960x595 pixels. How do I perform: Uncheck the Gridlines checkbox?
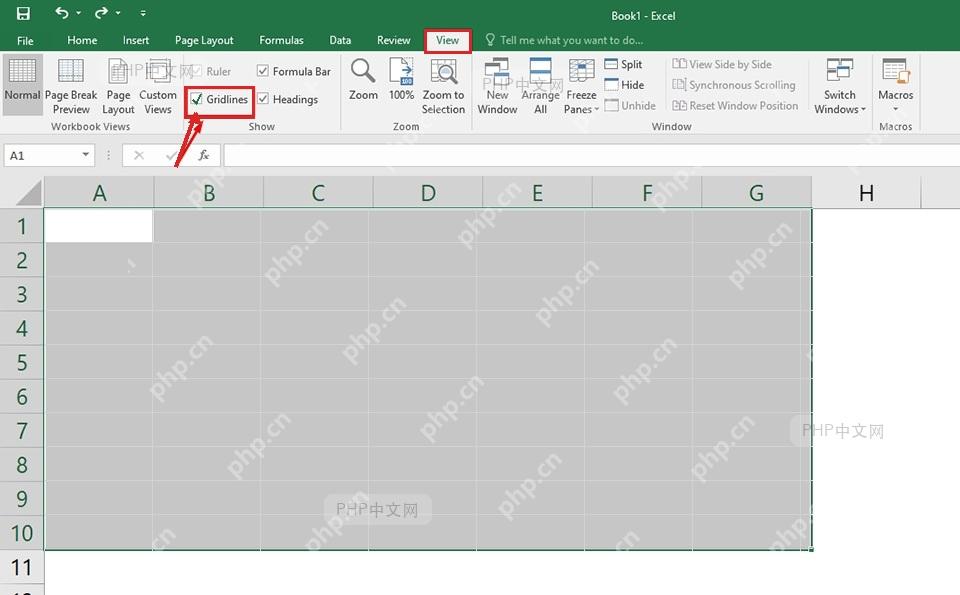(x=197, y=99)
